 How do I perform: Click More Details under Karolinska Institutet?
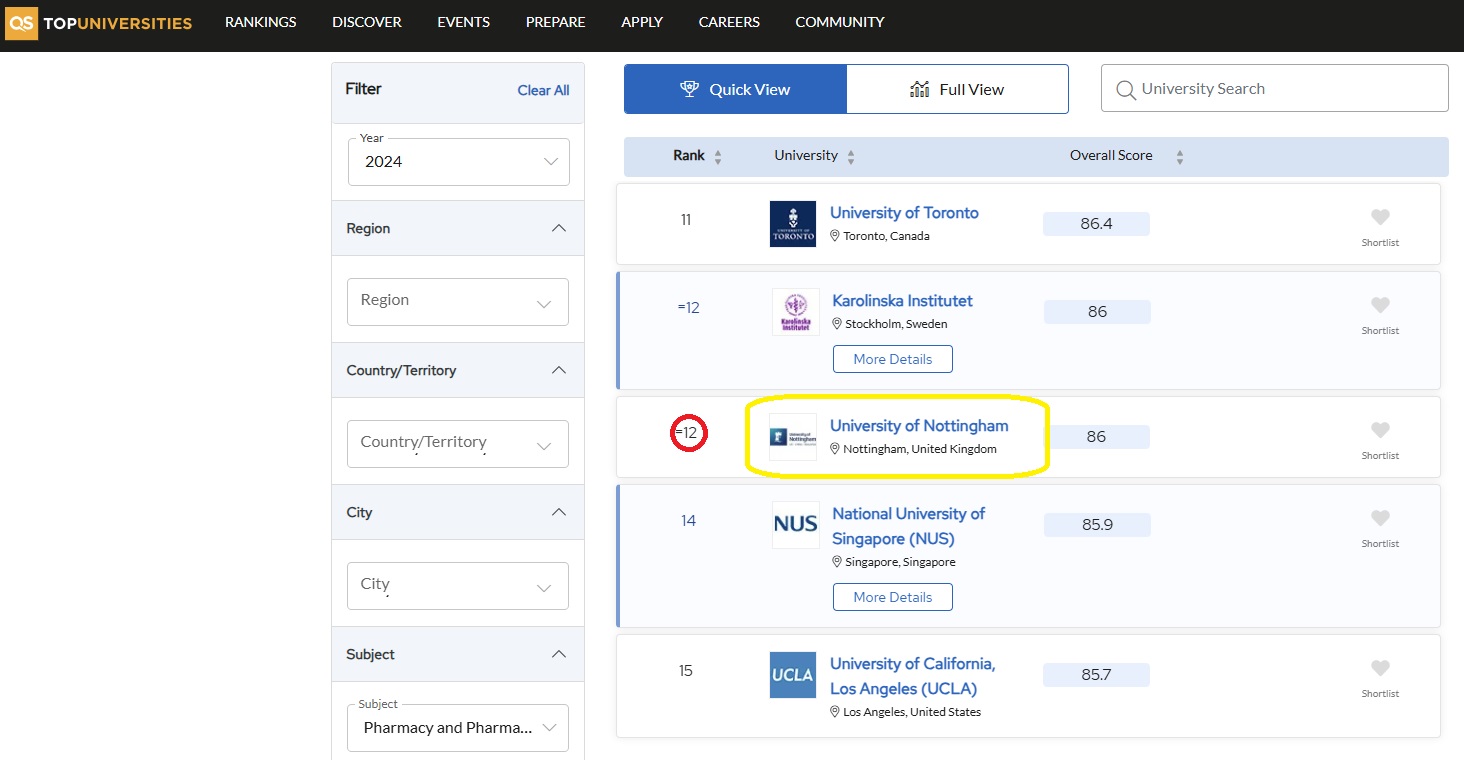(x=893, y=359)
